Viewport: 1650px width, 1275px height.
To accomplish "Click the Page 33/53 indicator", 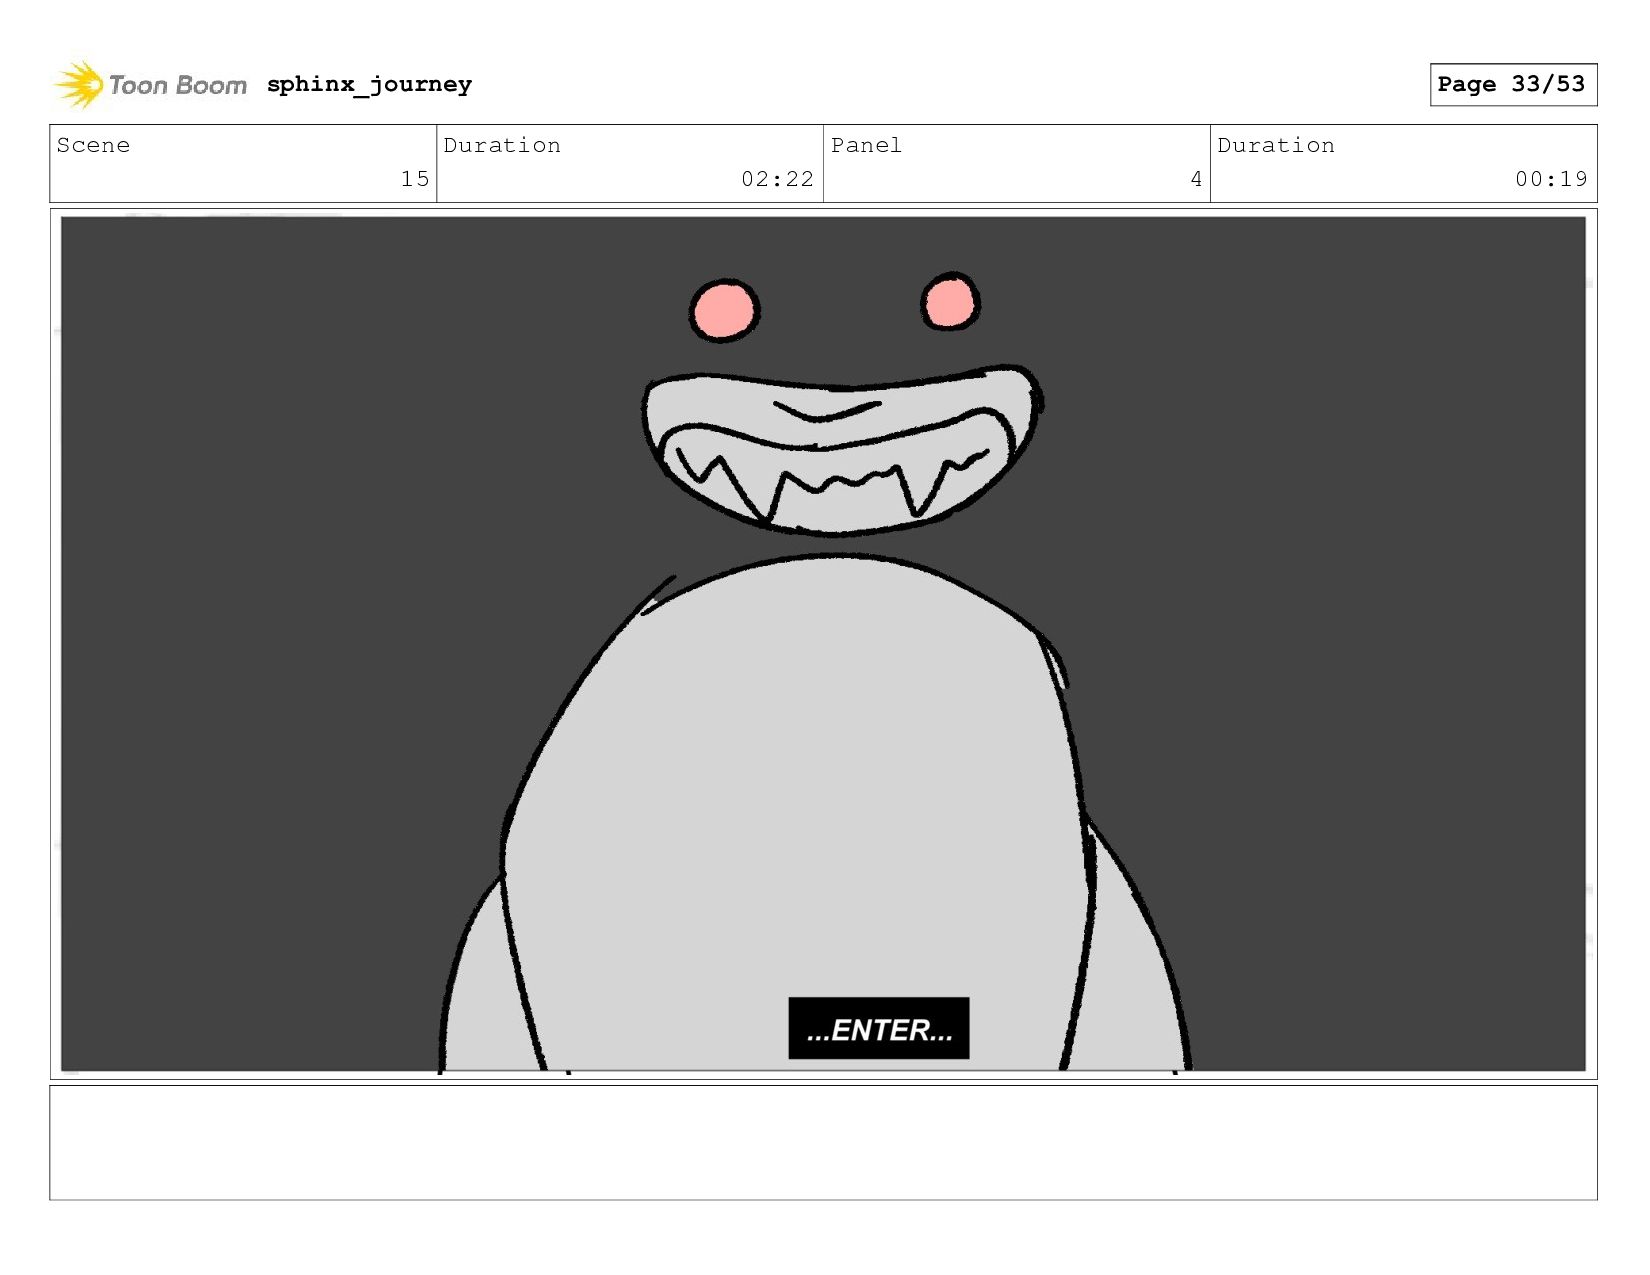I will click(x=1512, y=84).
